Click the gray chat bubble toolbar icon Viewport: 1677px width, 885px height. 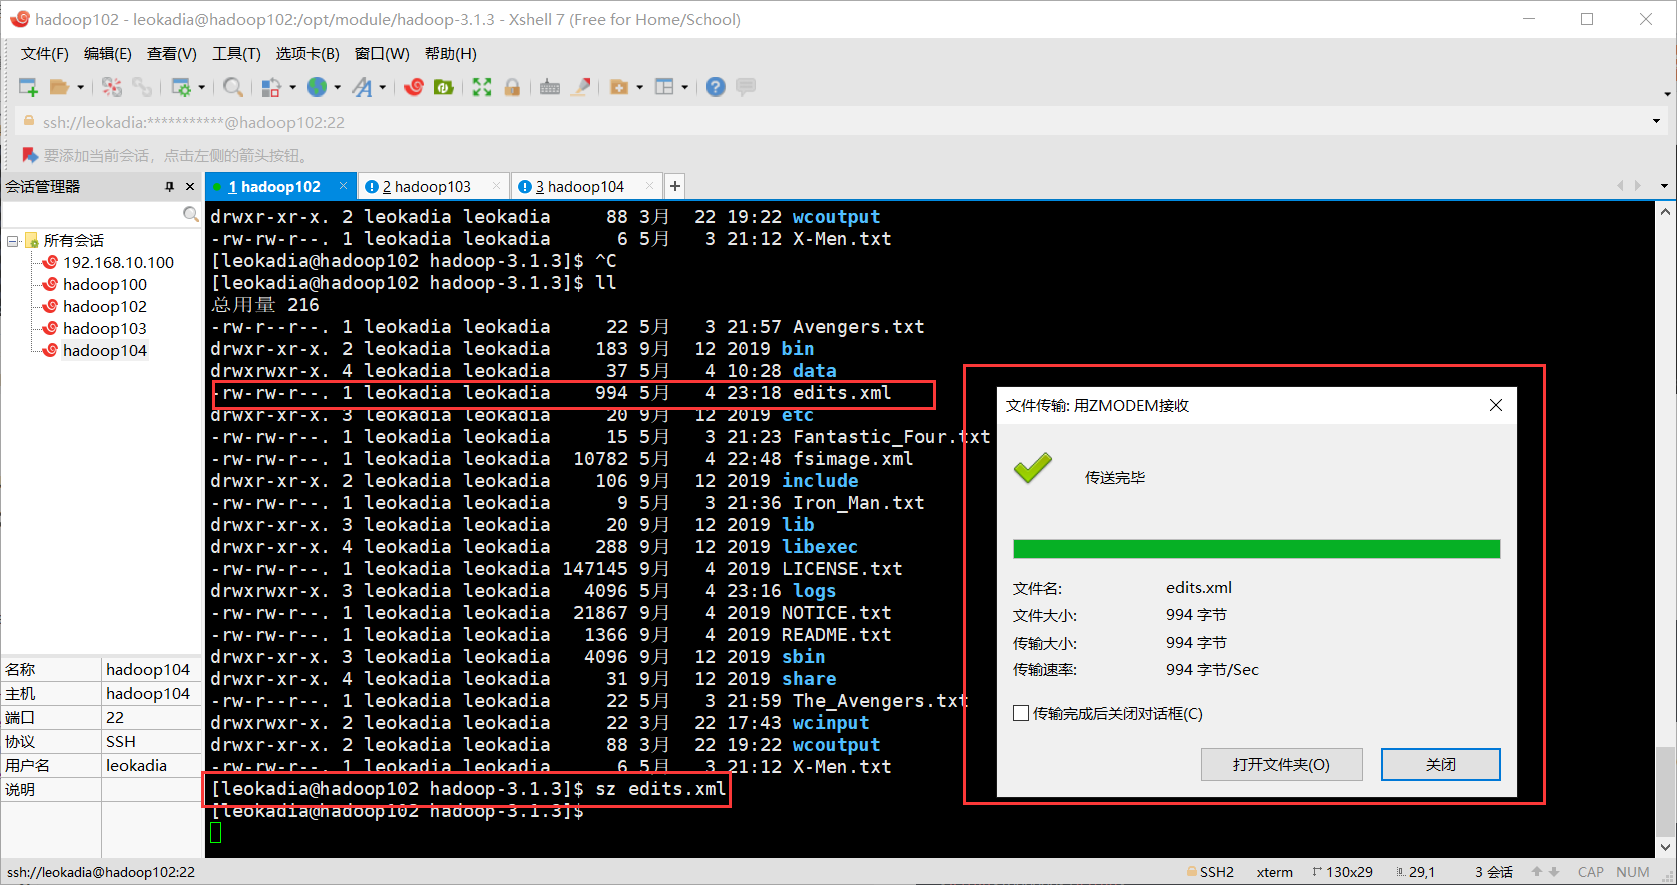(746, 87)
